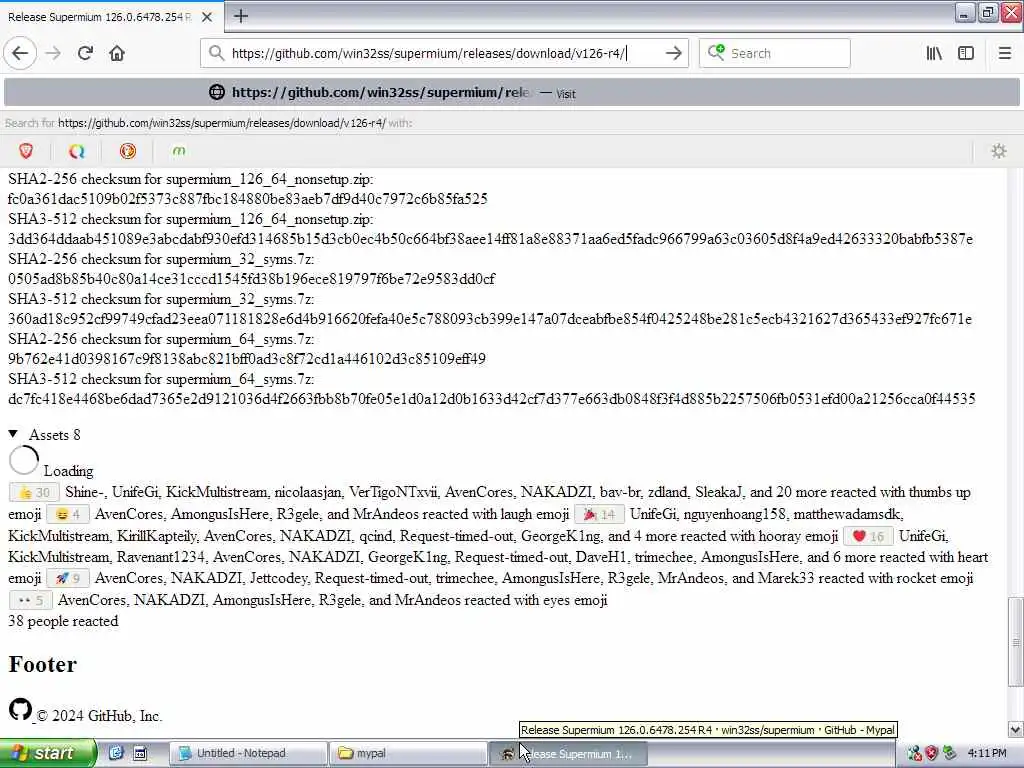Search with the green Mojeek engine icon

click(179, 152)
